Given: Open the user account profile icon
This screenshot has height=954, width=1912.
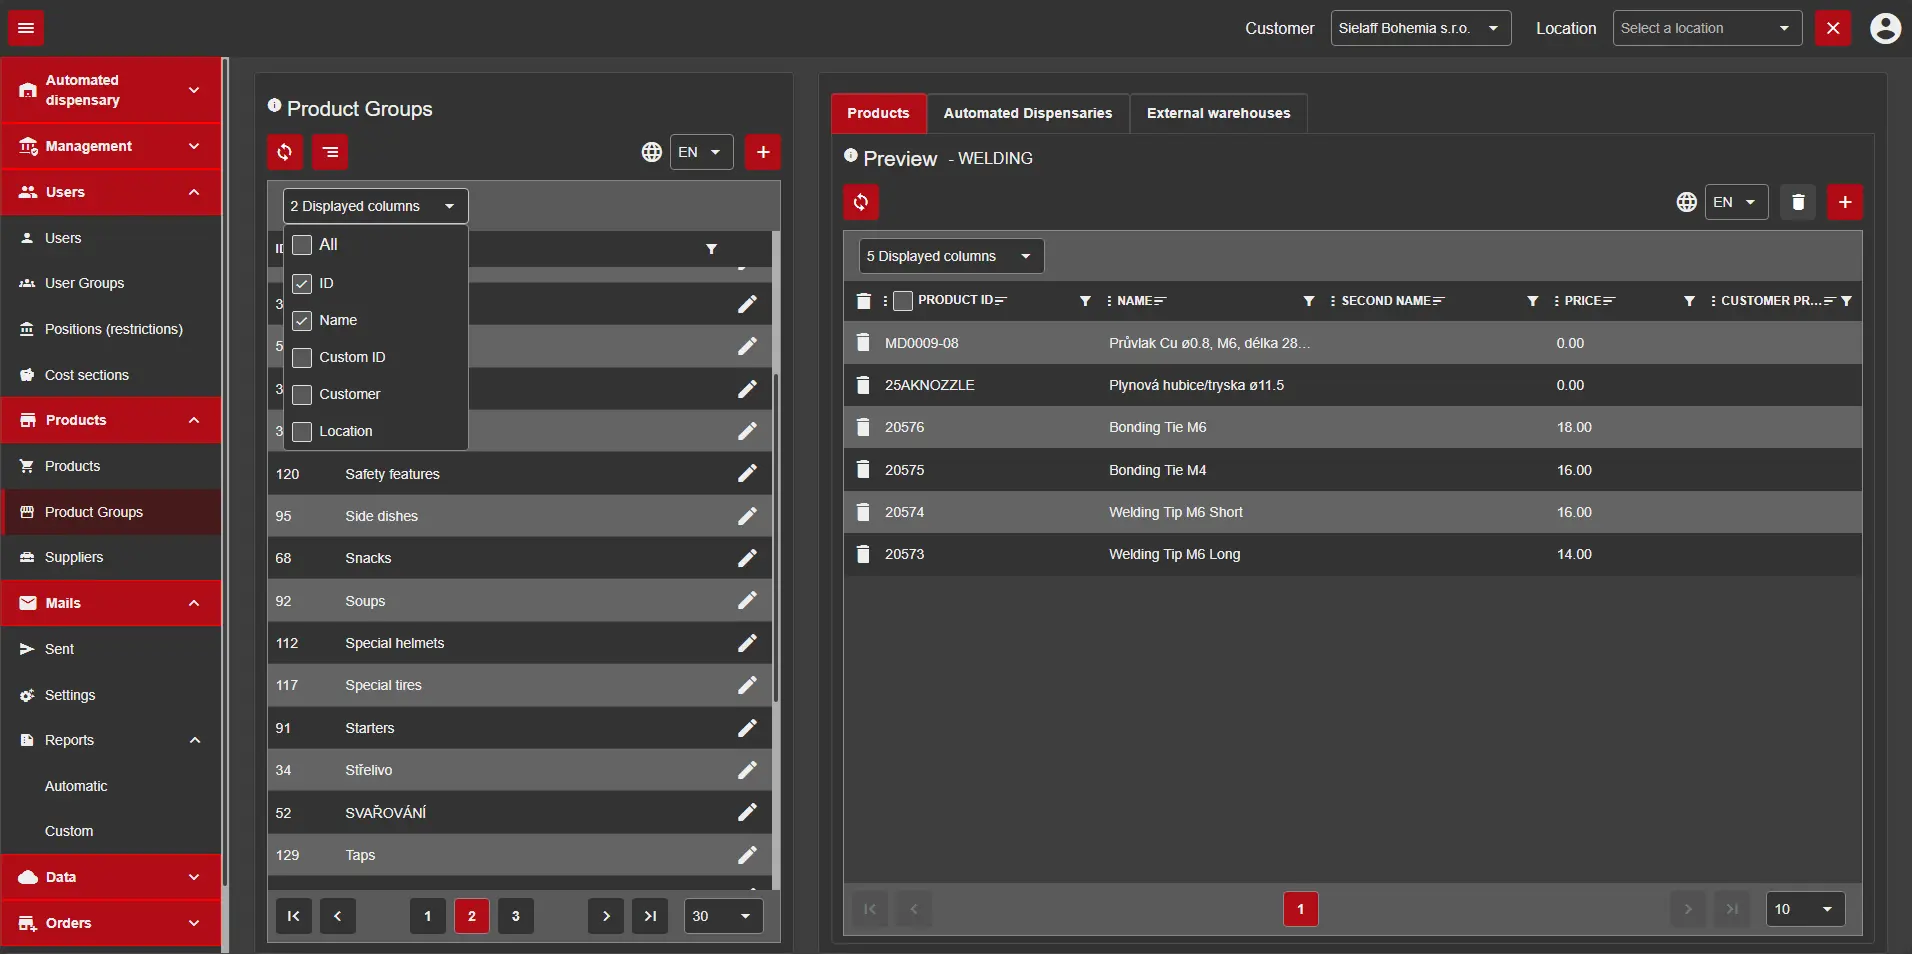Looking at the screenshot, I should (1885, 28).
